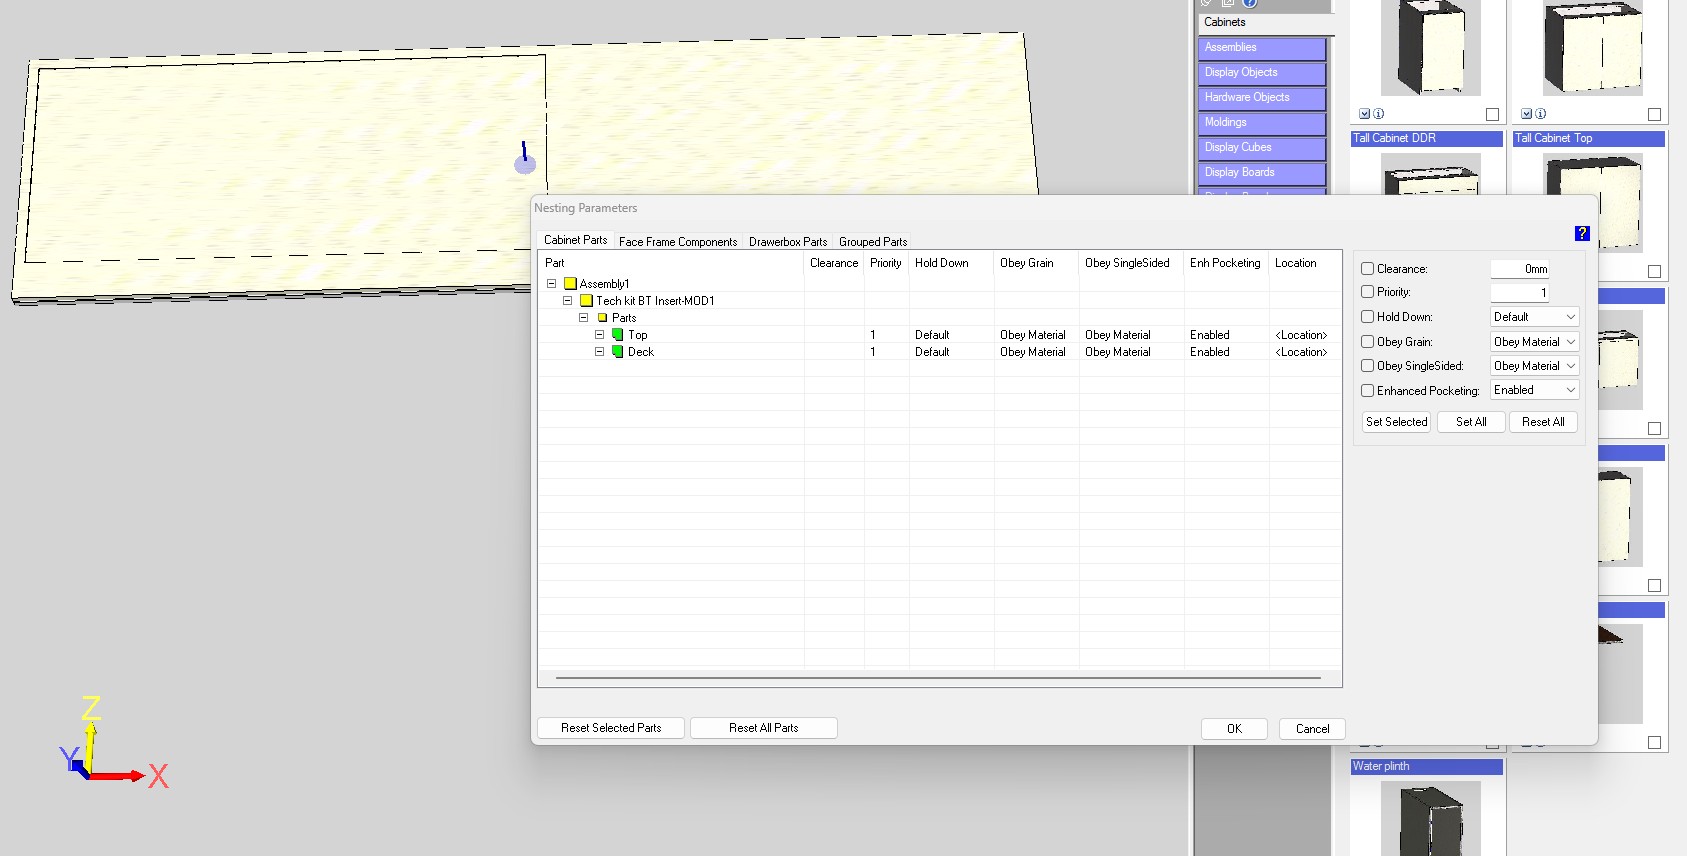Click the blue help question mark icon
Image resolution: width=1687 pixels, height=856 pixels.
pyautogui.click(x=1581, y=233)
